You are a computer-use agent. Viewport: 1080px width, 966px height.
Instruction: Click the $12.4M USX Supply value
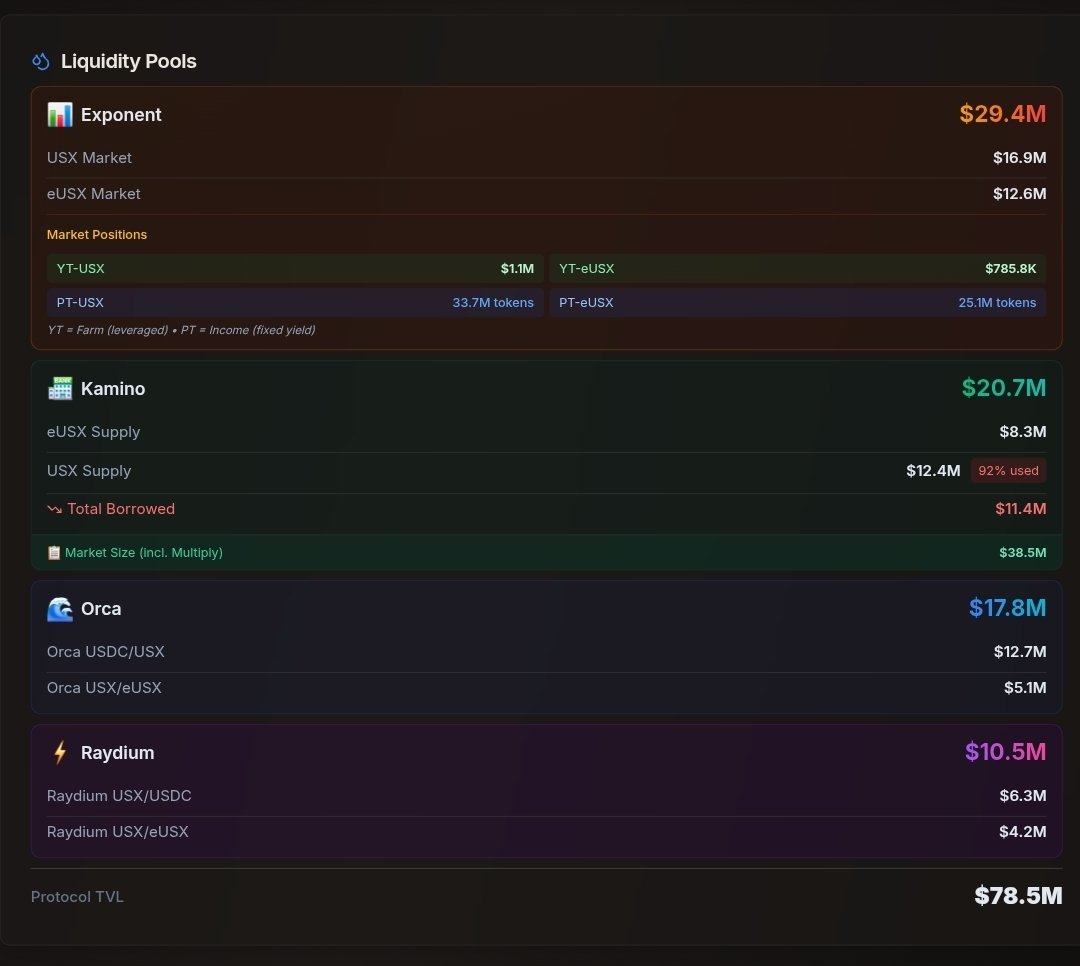[933, 471]
